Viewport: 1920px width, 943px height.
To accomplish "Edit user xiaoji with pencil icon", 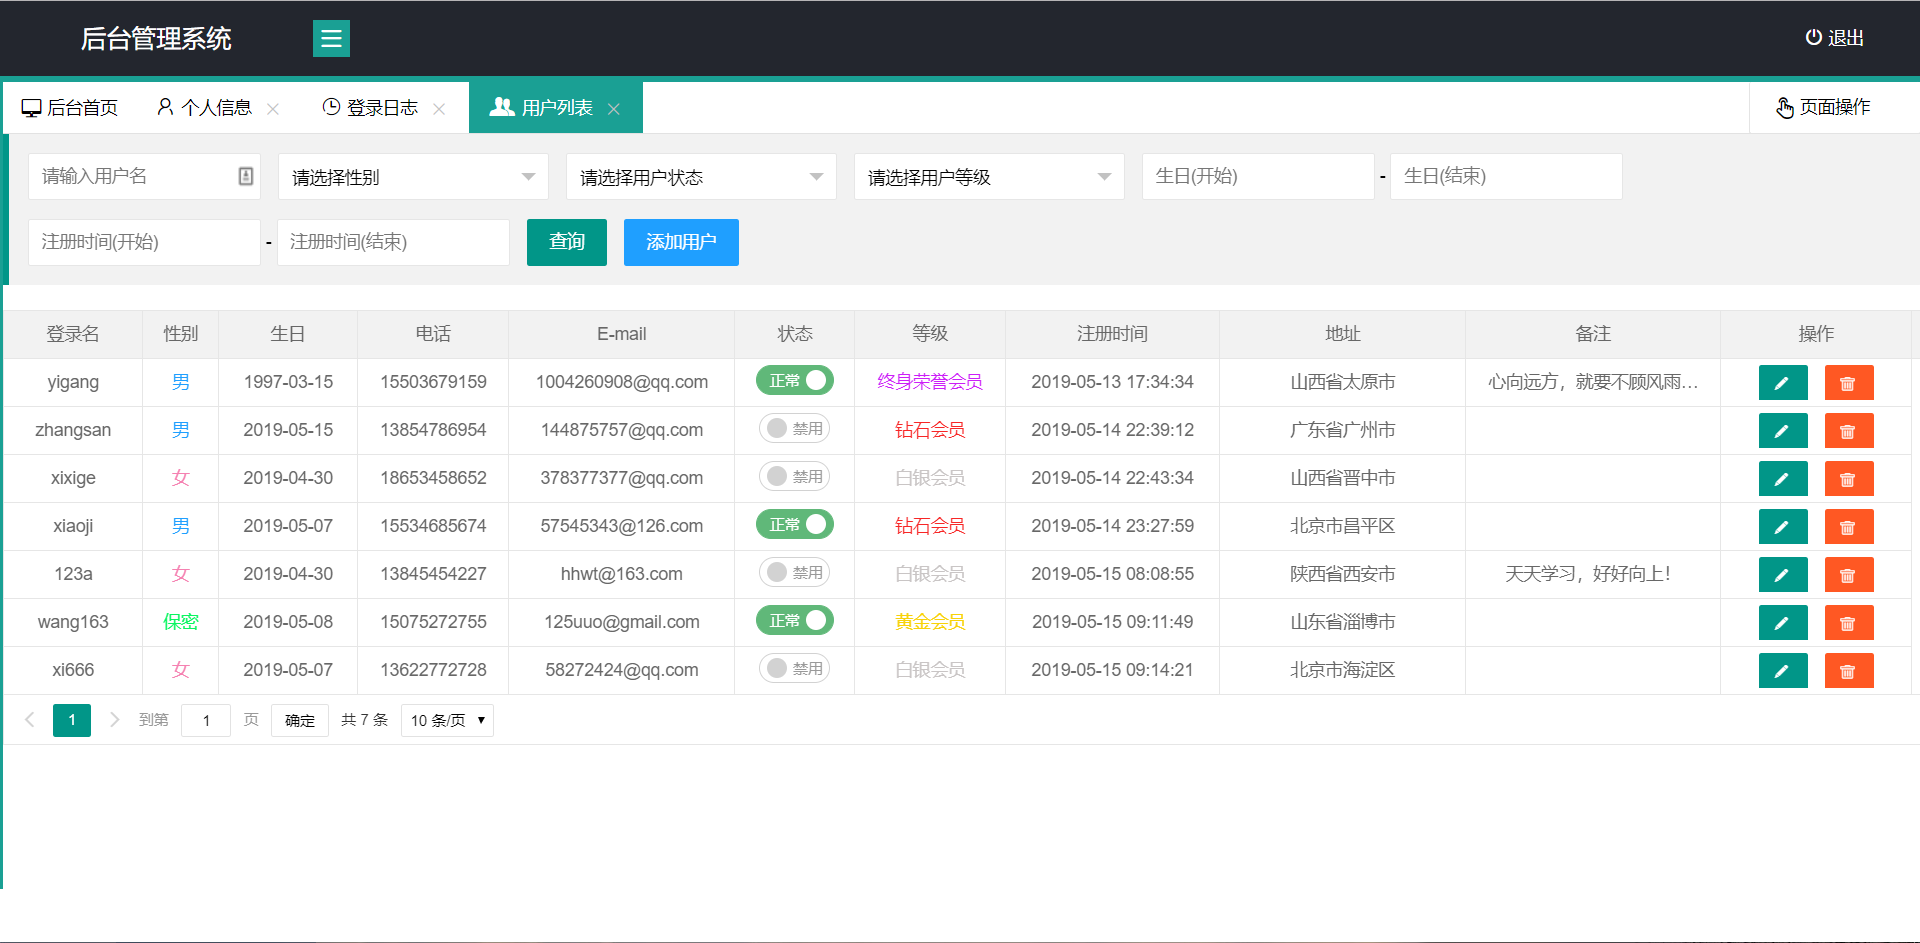I will [x=1783, y=527].
